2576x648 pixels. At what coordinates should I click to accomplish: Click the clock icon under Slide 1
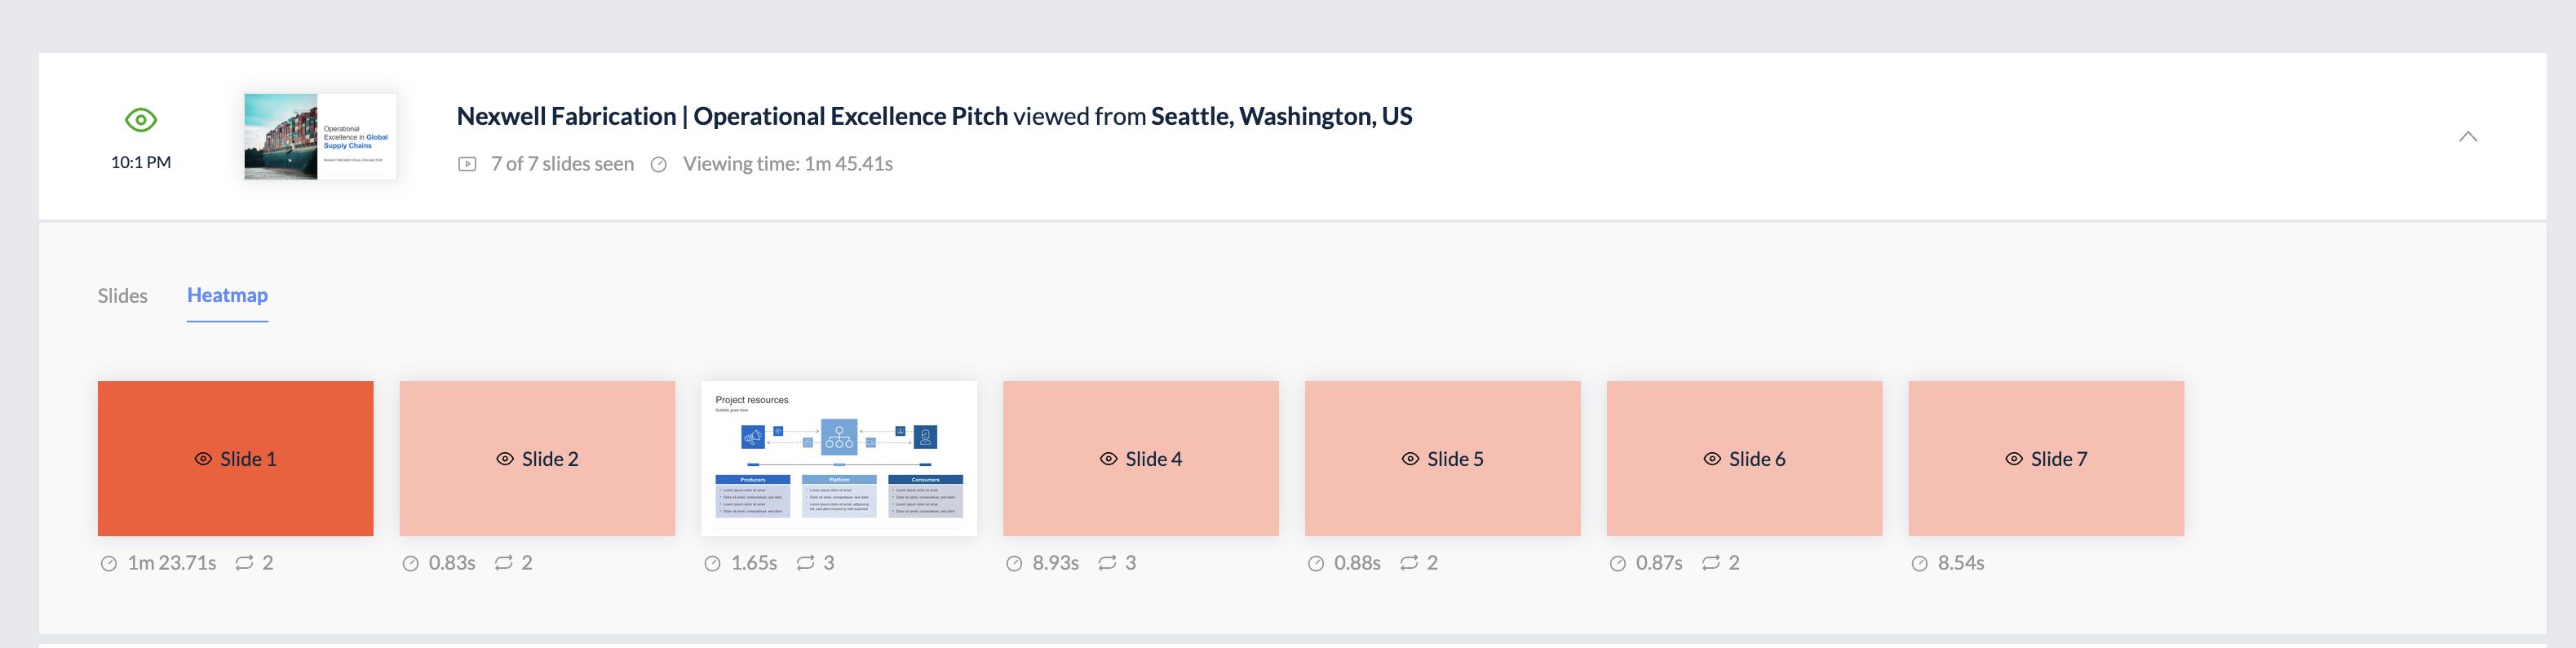pyautogui.click(x=109, y=563)
